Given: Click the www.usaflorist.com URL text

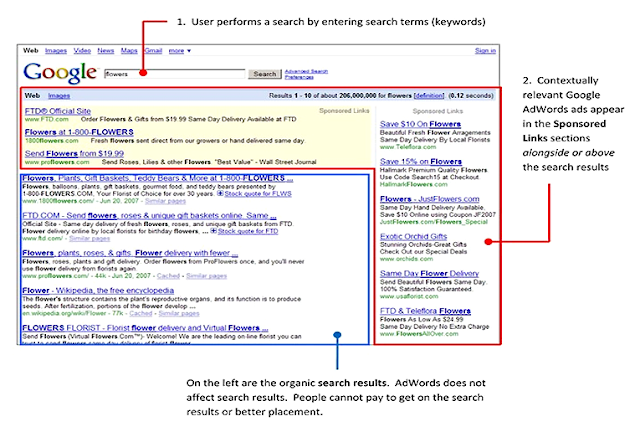Looking at the screenshot, I should click(409, 296).
